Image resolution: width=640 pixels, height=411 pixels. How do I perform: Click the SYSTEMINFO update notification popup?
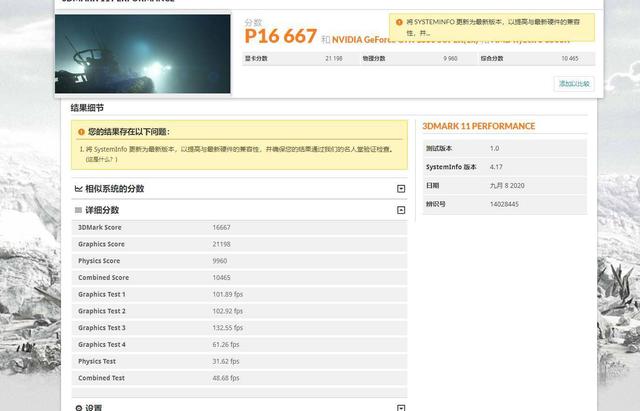tap(492, 27)
